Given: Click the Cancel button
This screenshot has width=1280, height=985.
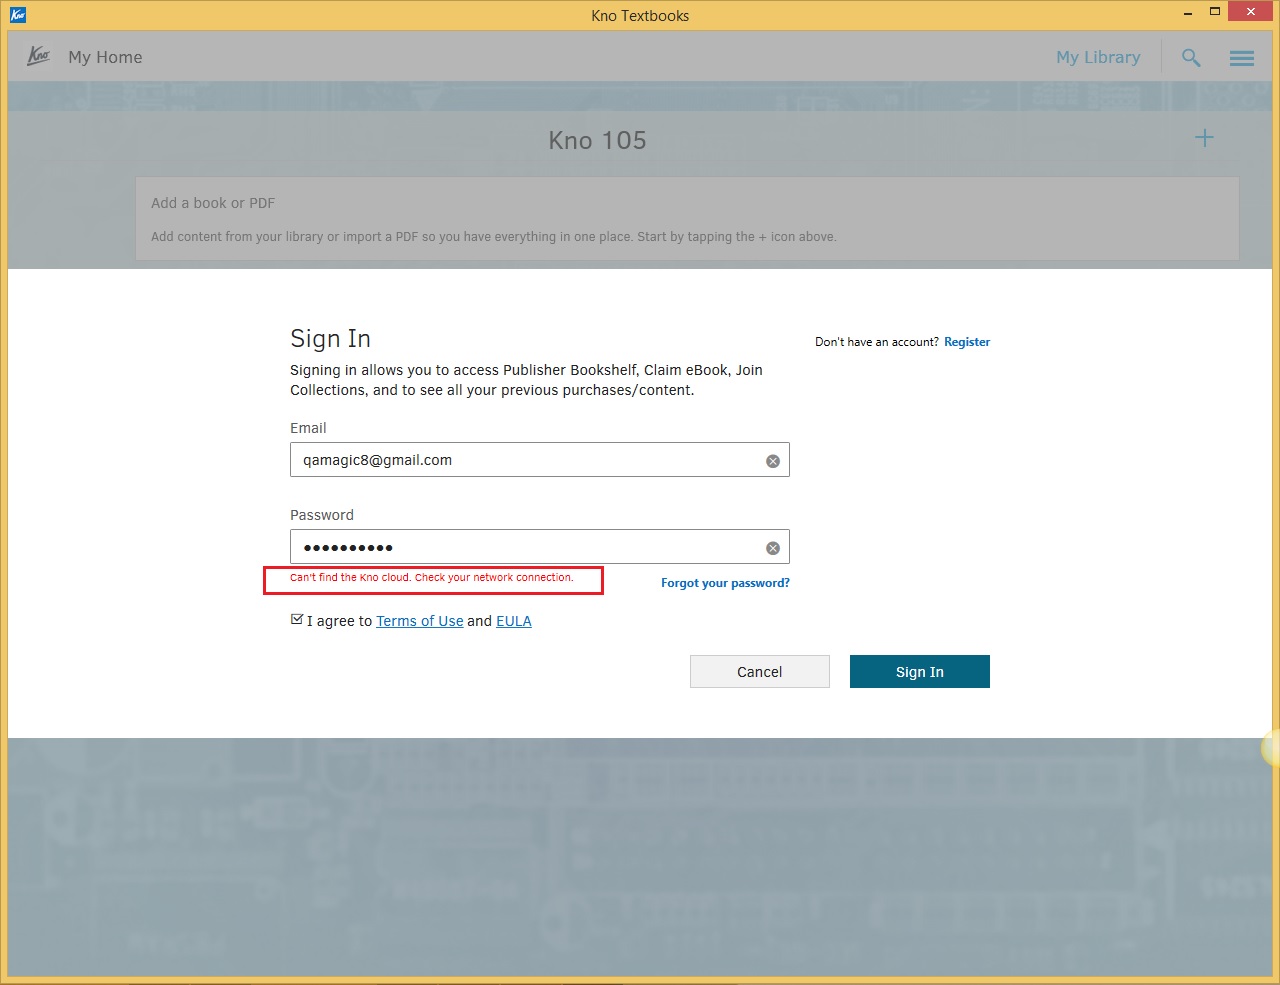Looking at the screenshot, I should (760, 672).
